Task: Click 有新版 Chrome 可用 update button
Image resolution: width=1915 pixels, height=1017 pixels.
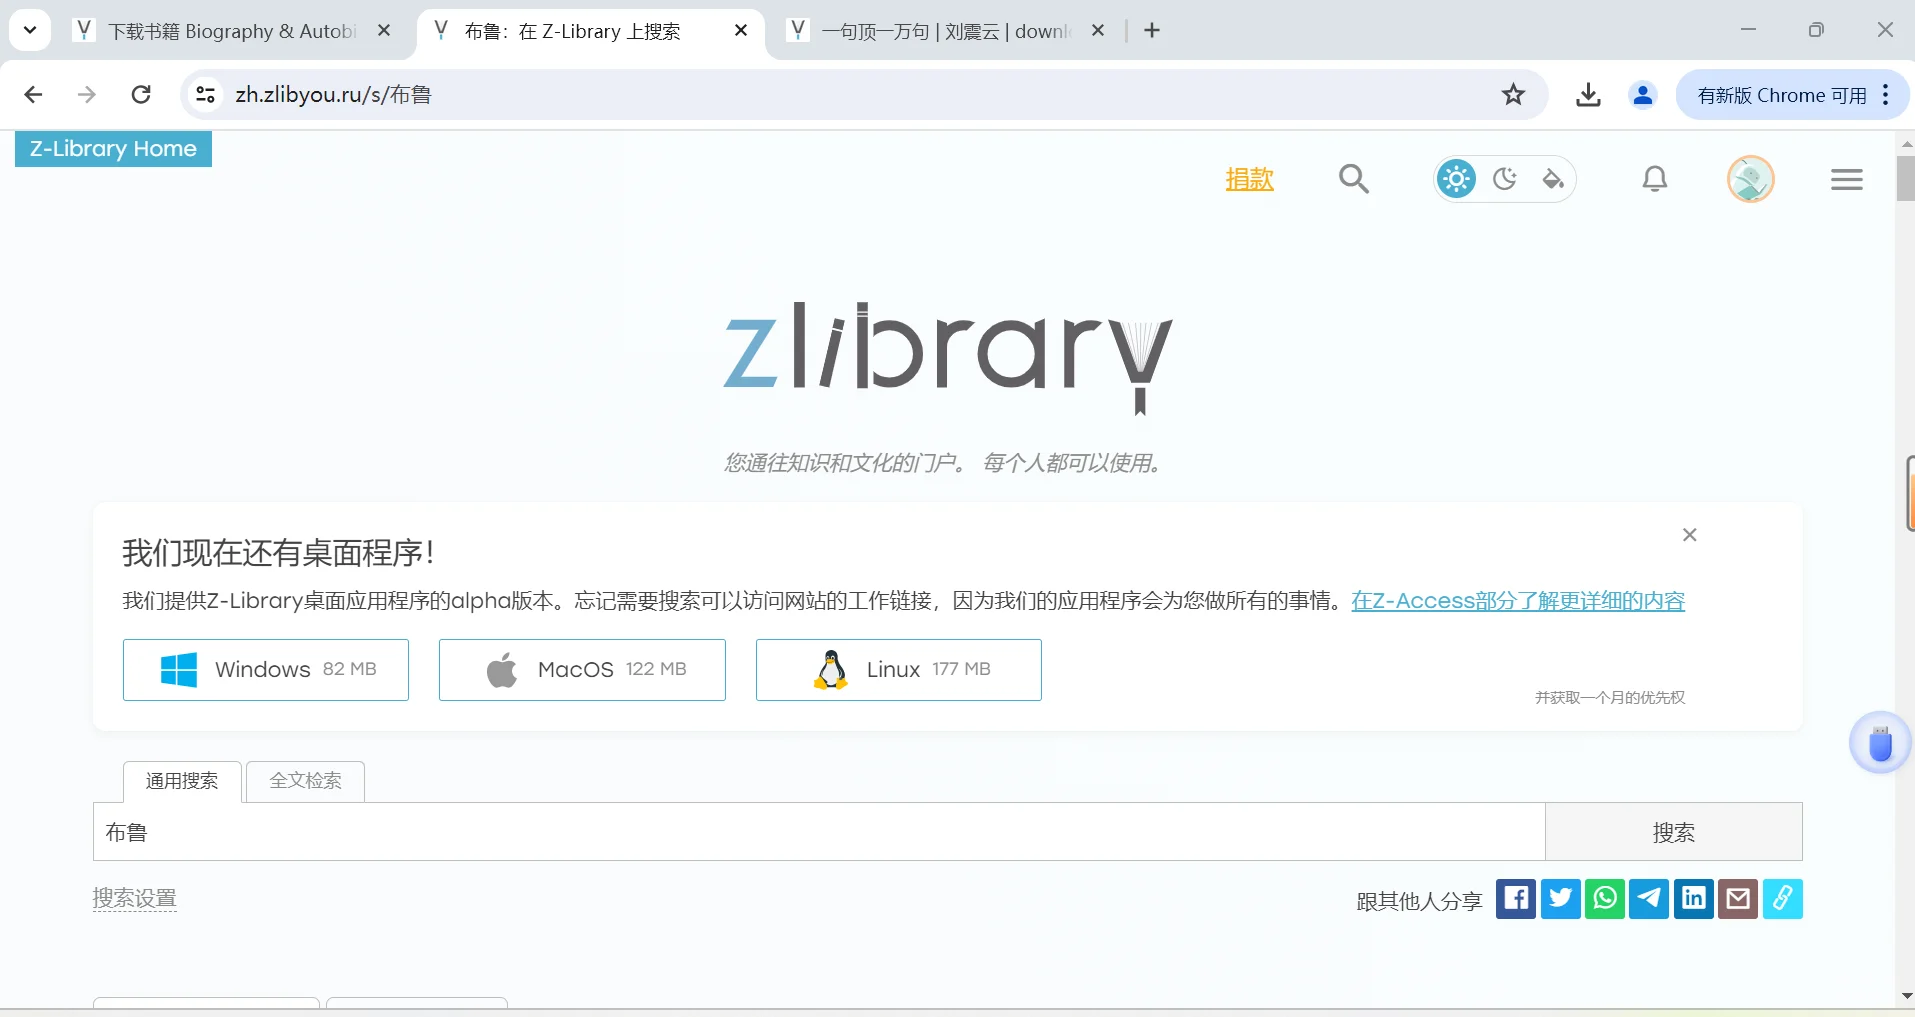Action: [1781, 95]
